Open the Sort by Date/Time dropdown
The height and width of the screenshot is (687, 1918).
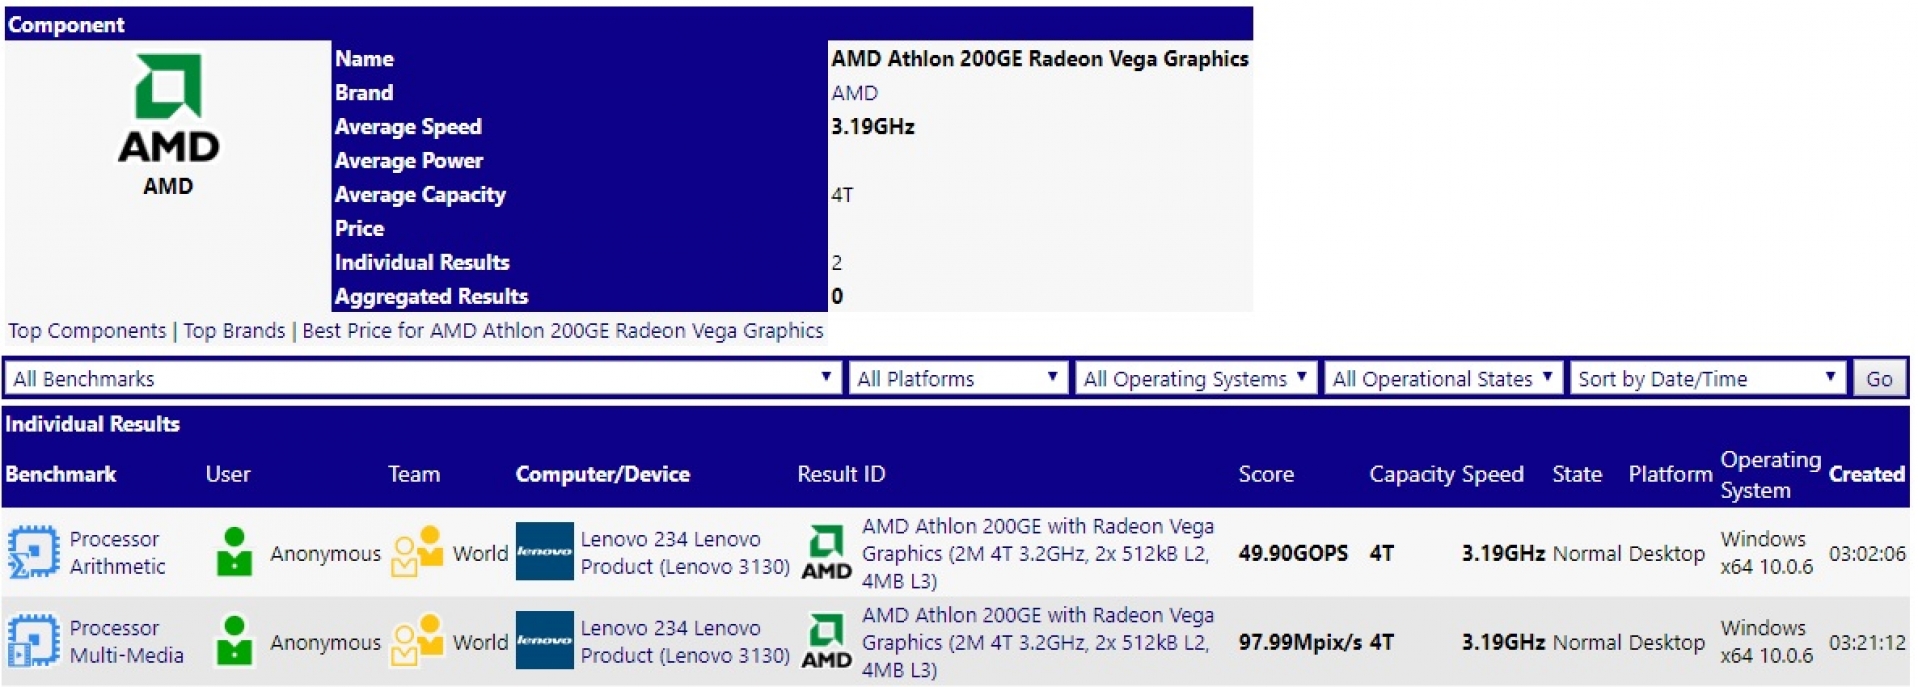[1707, 378]
